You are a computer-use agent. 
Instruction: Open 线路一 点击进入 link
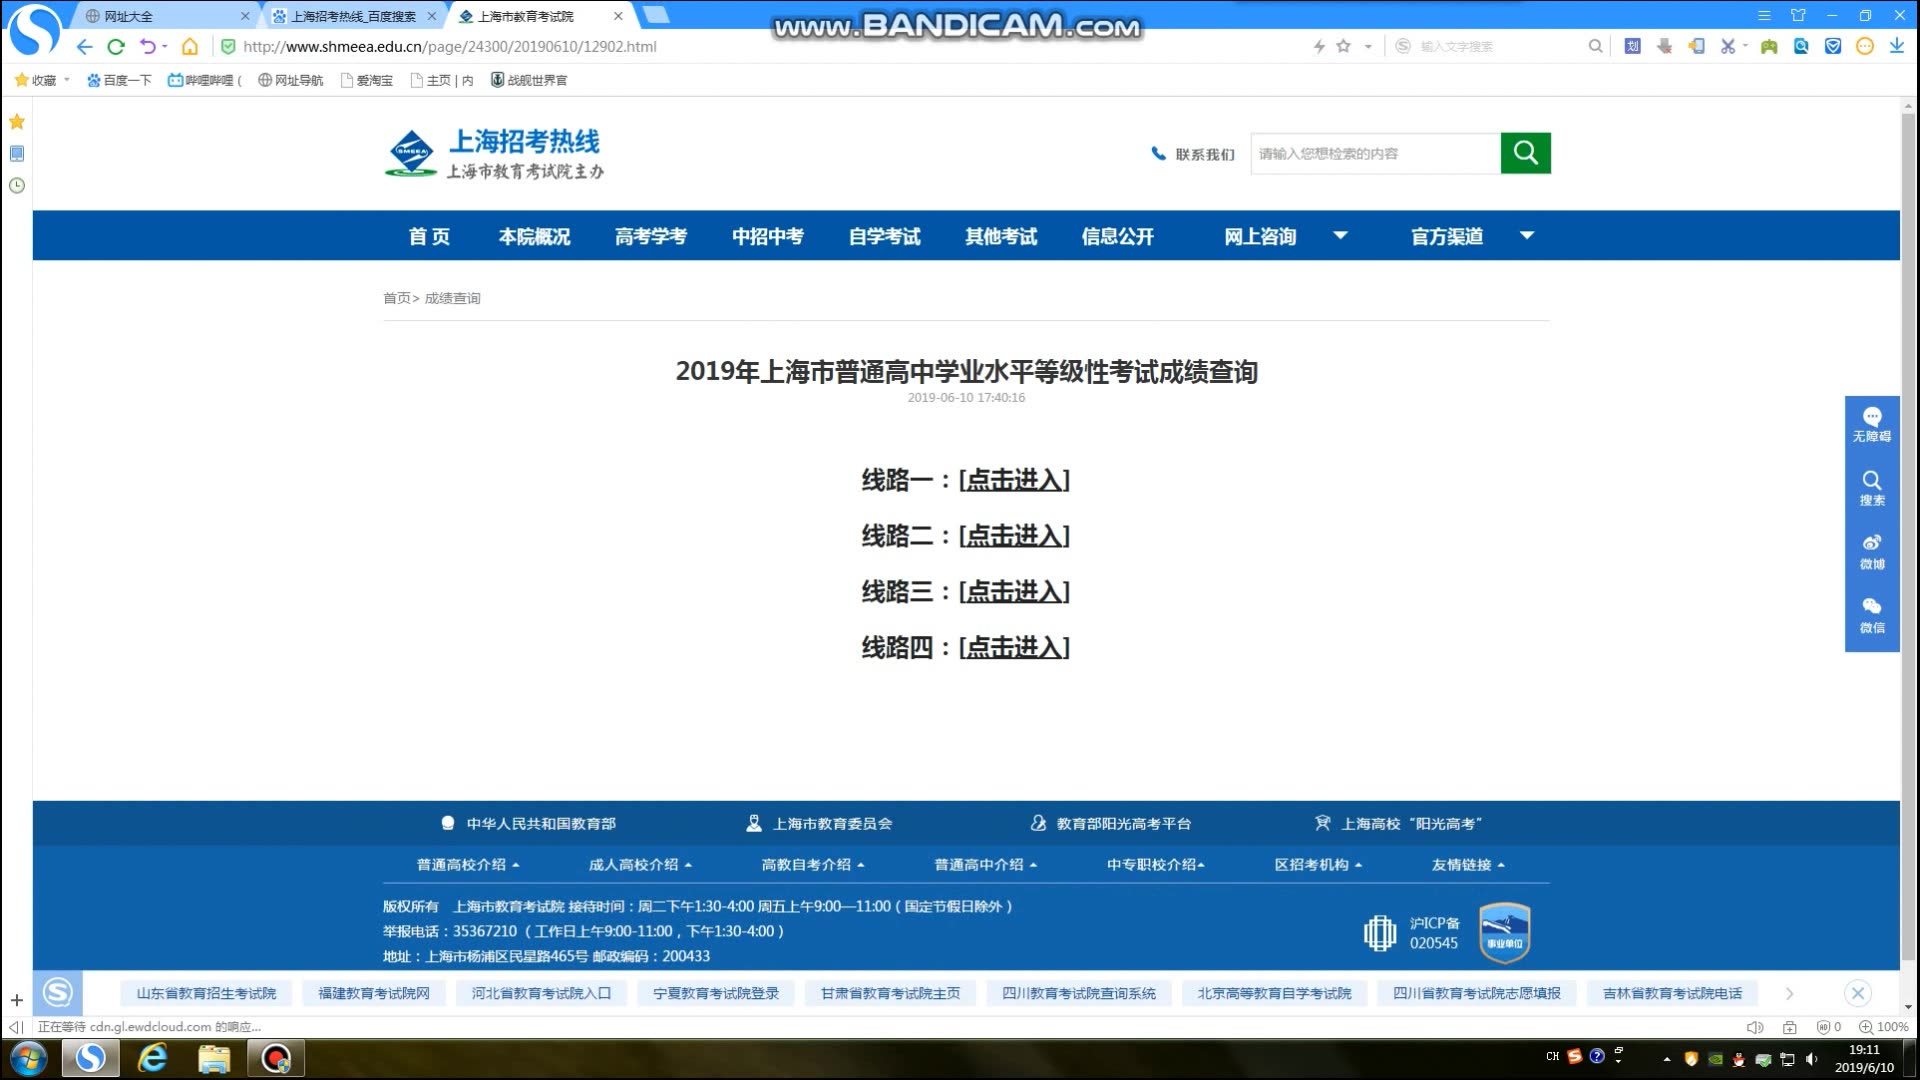click(1013, 481)
